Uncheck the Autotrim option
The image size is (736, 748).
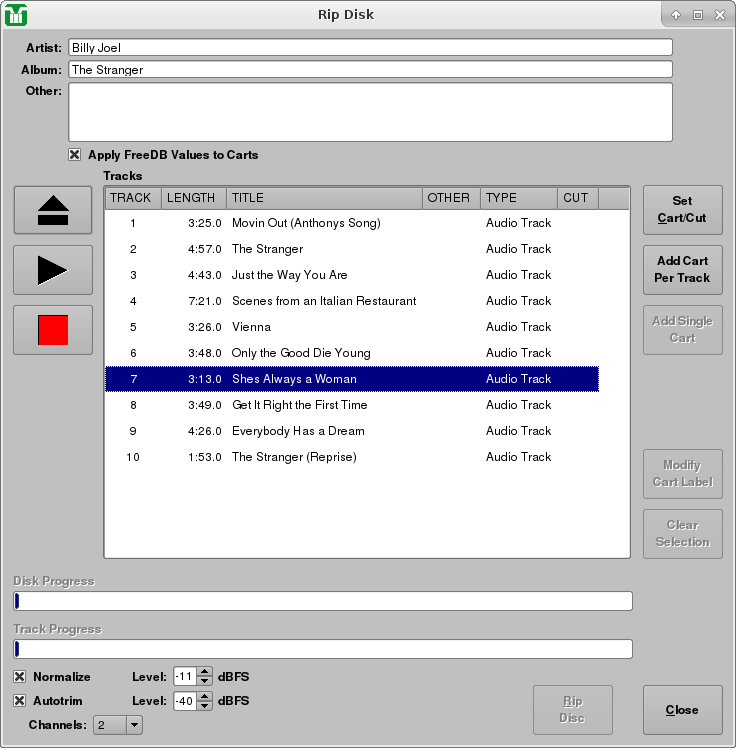[x=20, y=701]
